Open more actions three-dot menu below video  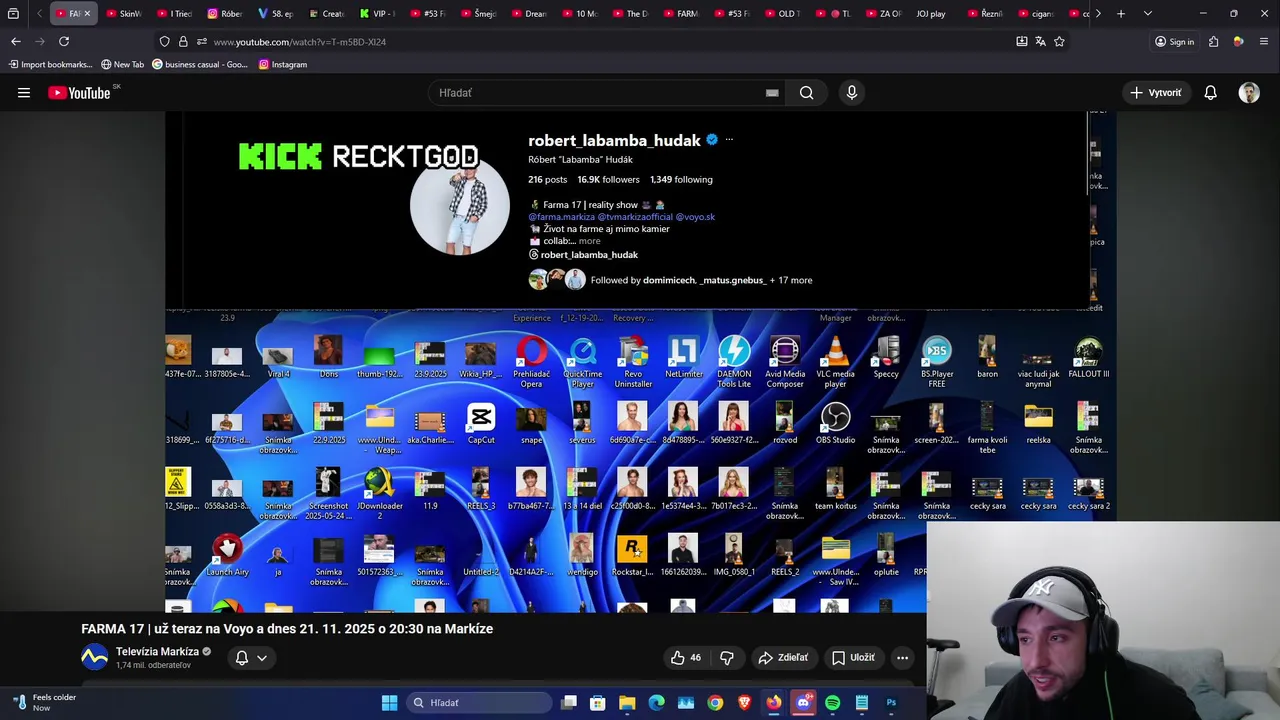(902, 658)
